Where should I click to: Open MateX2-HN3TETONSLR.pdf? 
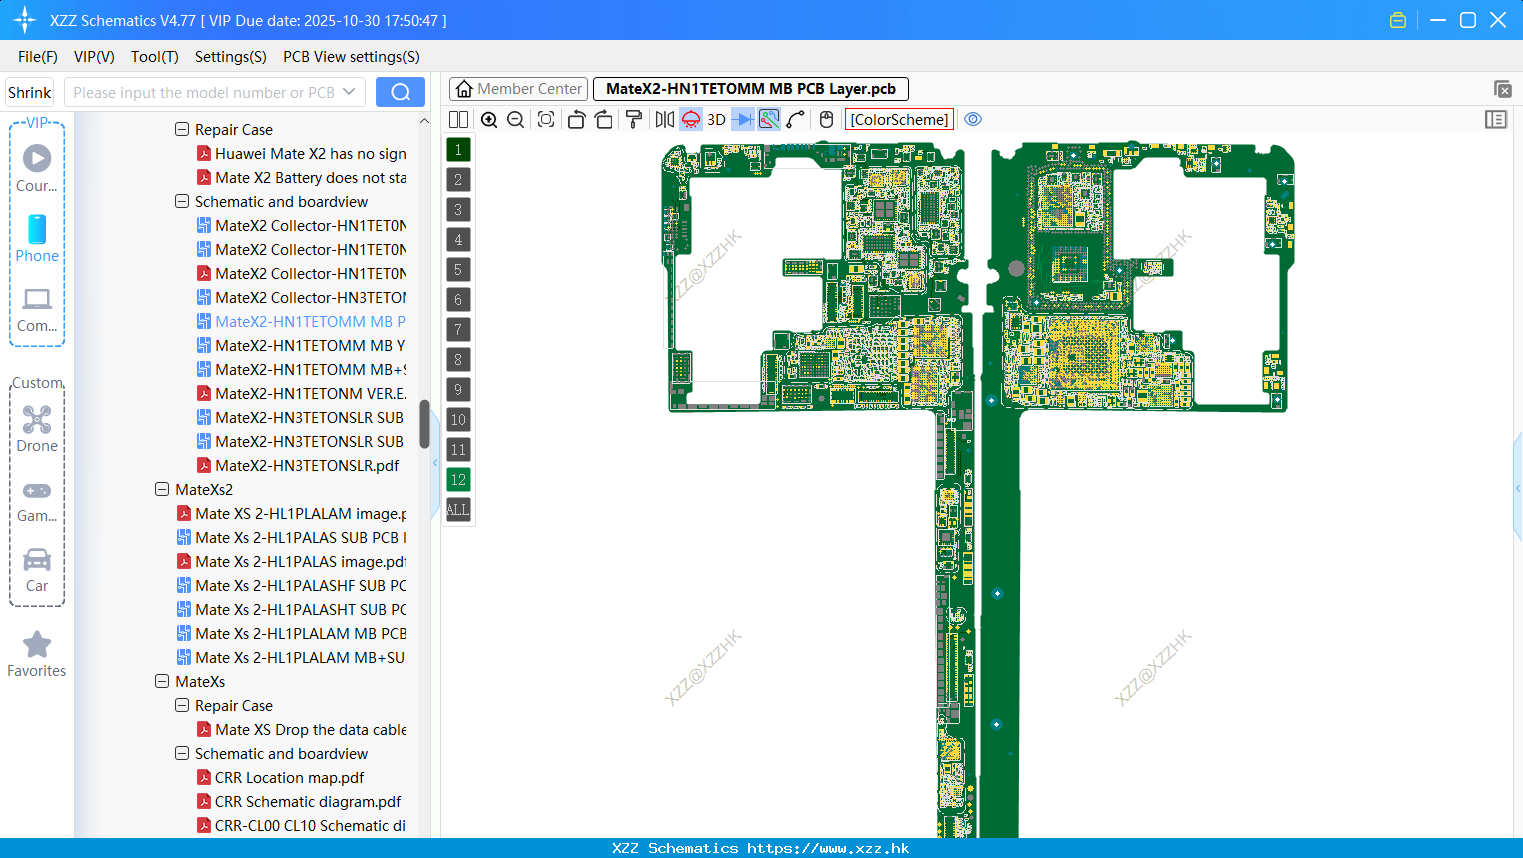[298, 466]
